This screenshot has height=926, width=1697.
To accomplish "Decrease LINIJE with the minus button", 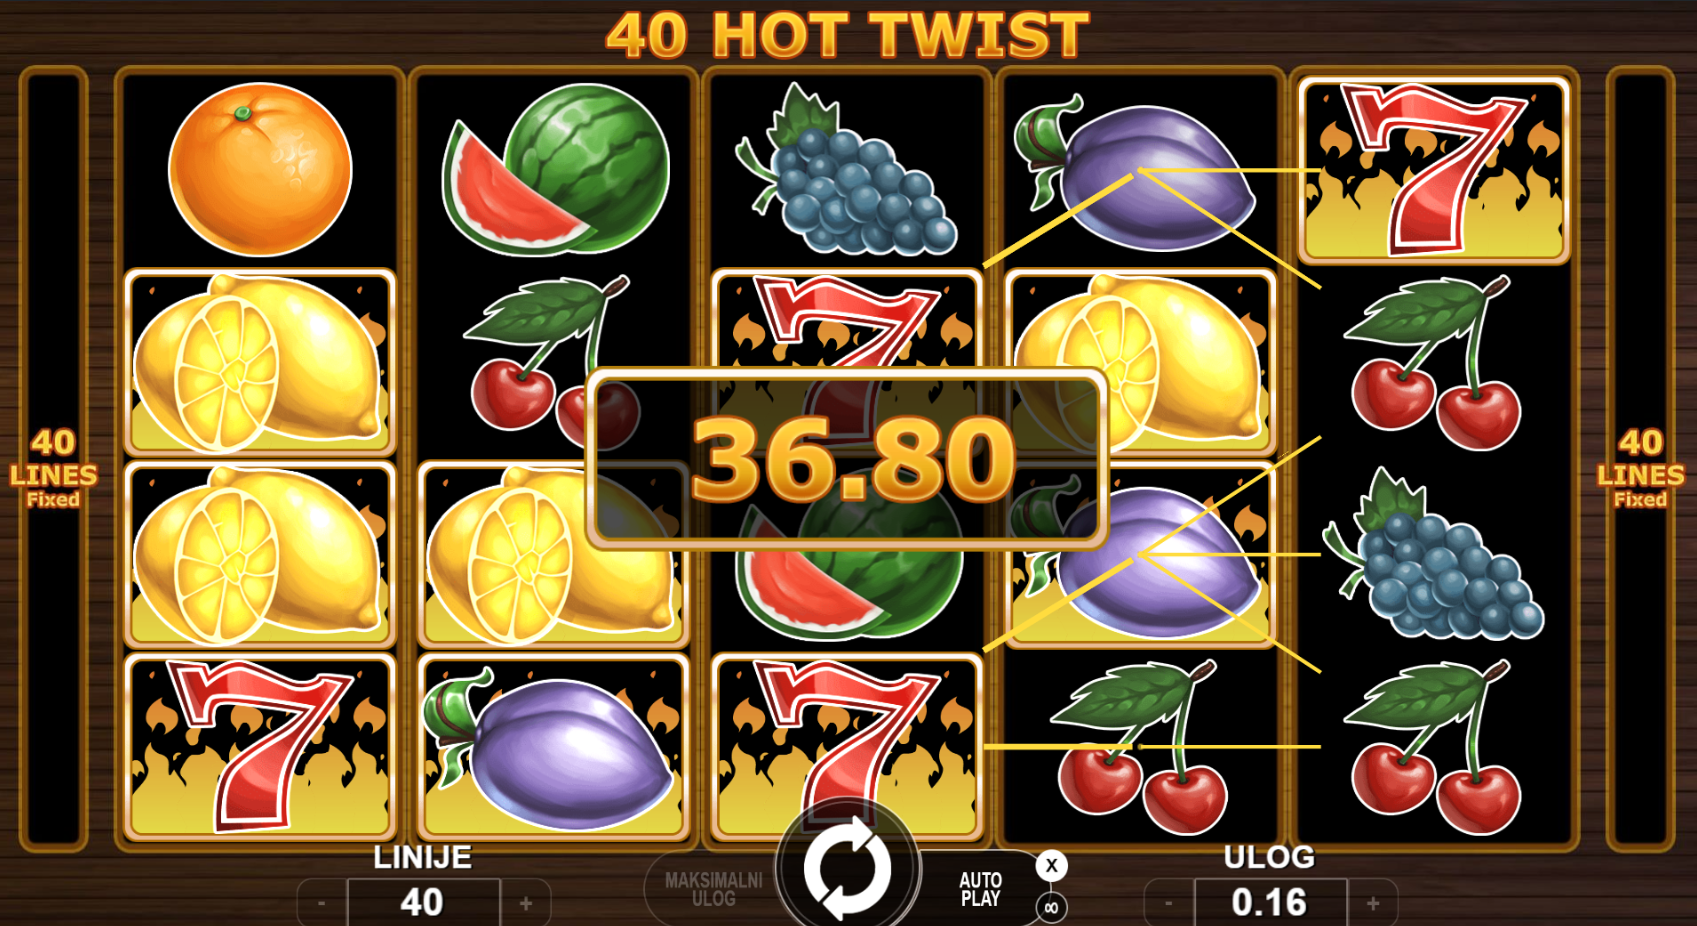I will pos(321,903).
